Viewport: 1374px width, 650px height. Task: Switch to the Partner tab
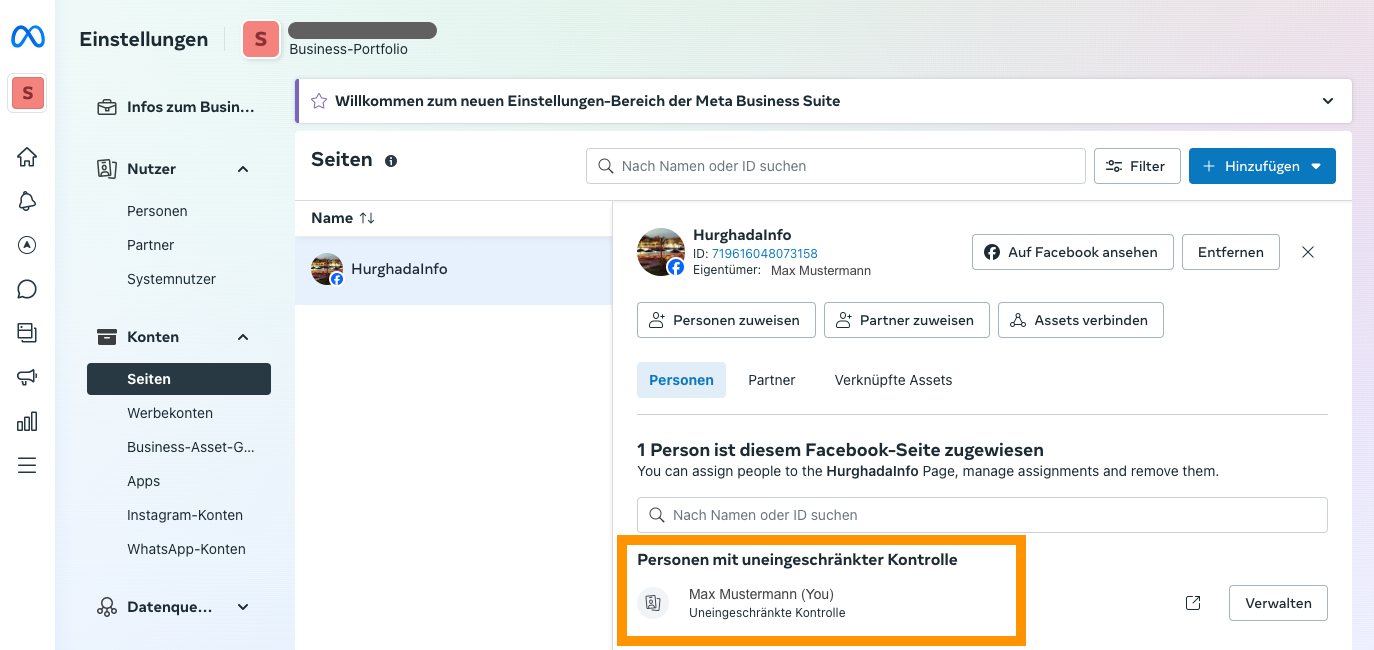(772, 380)
